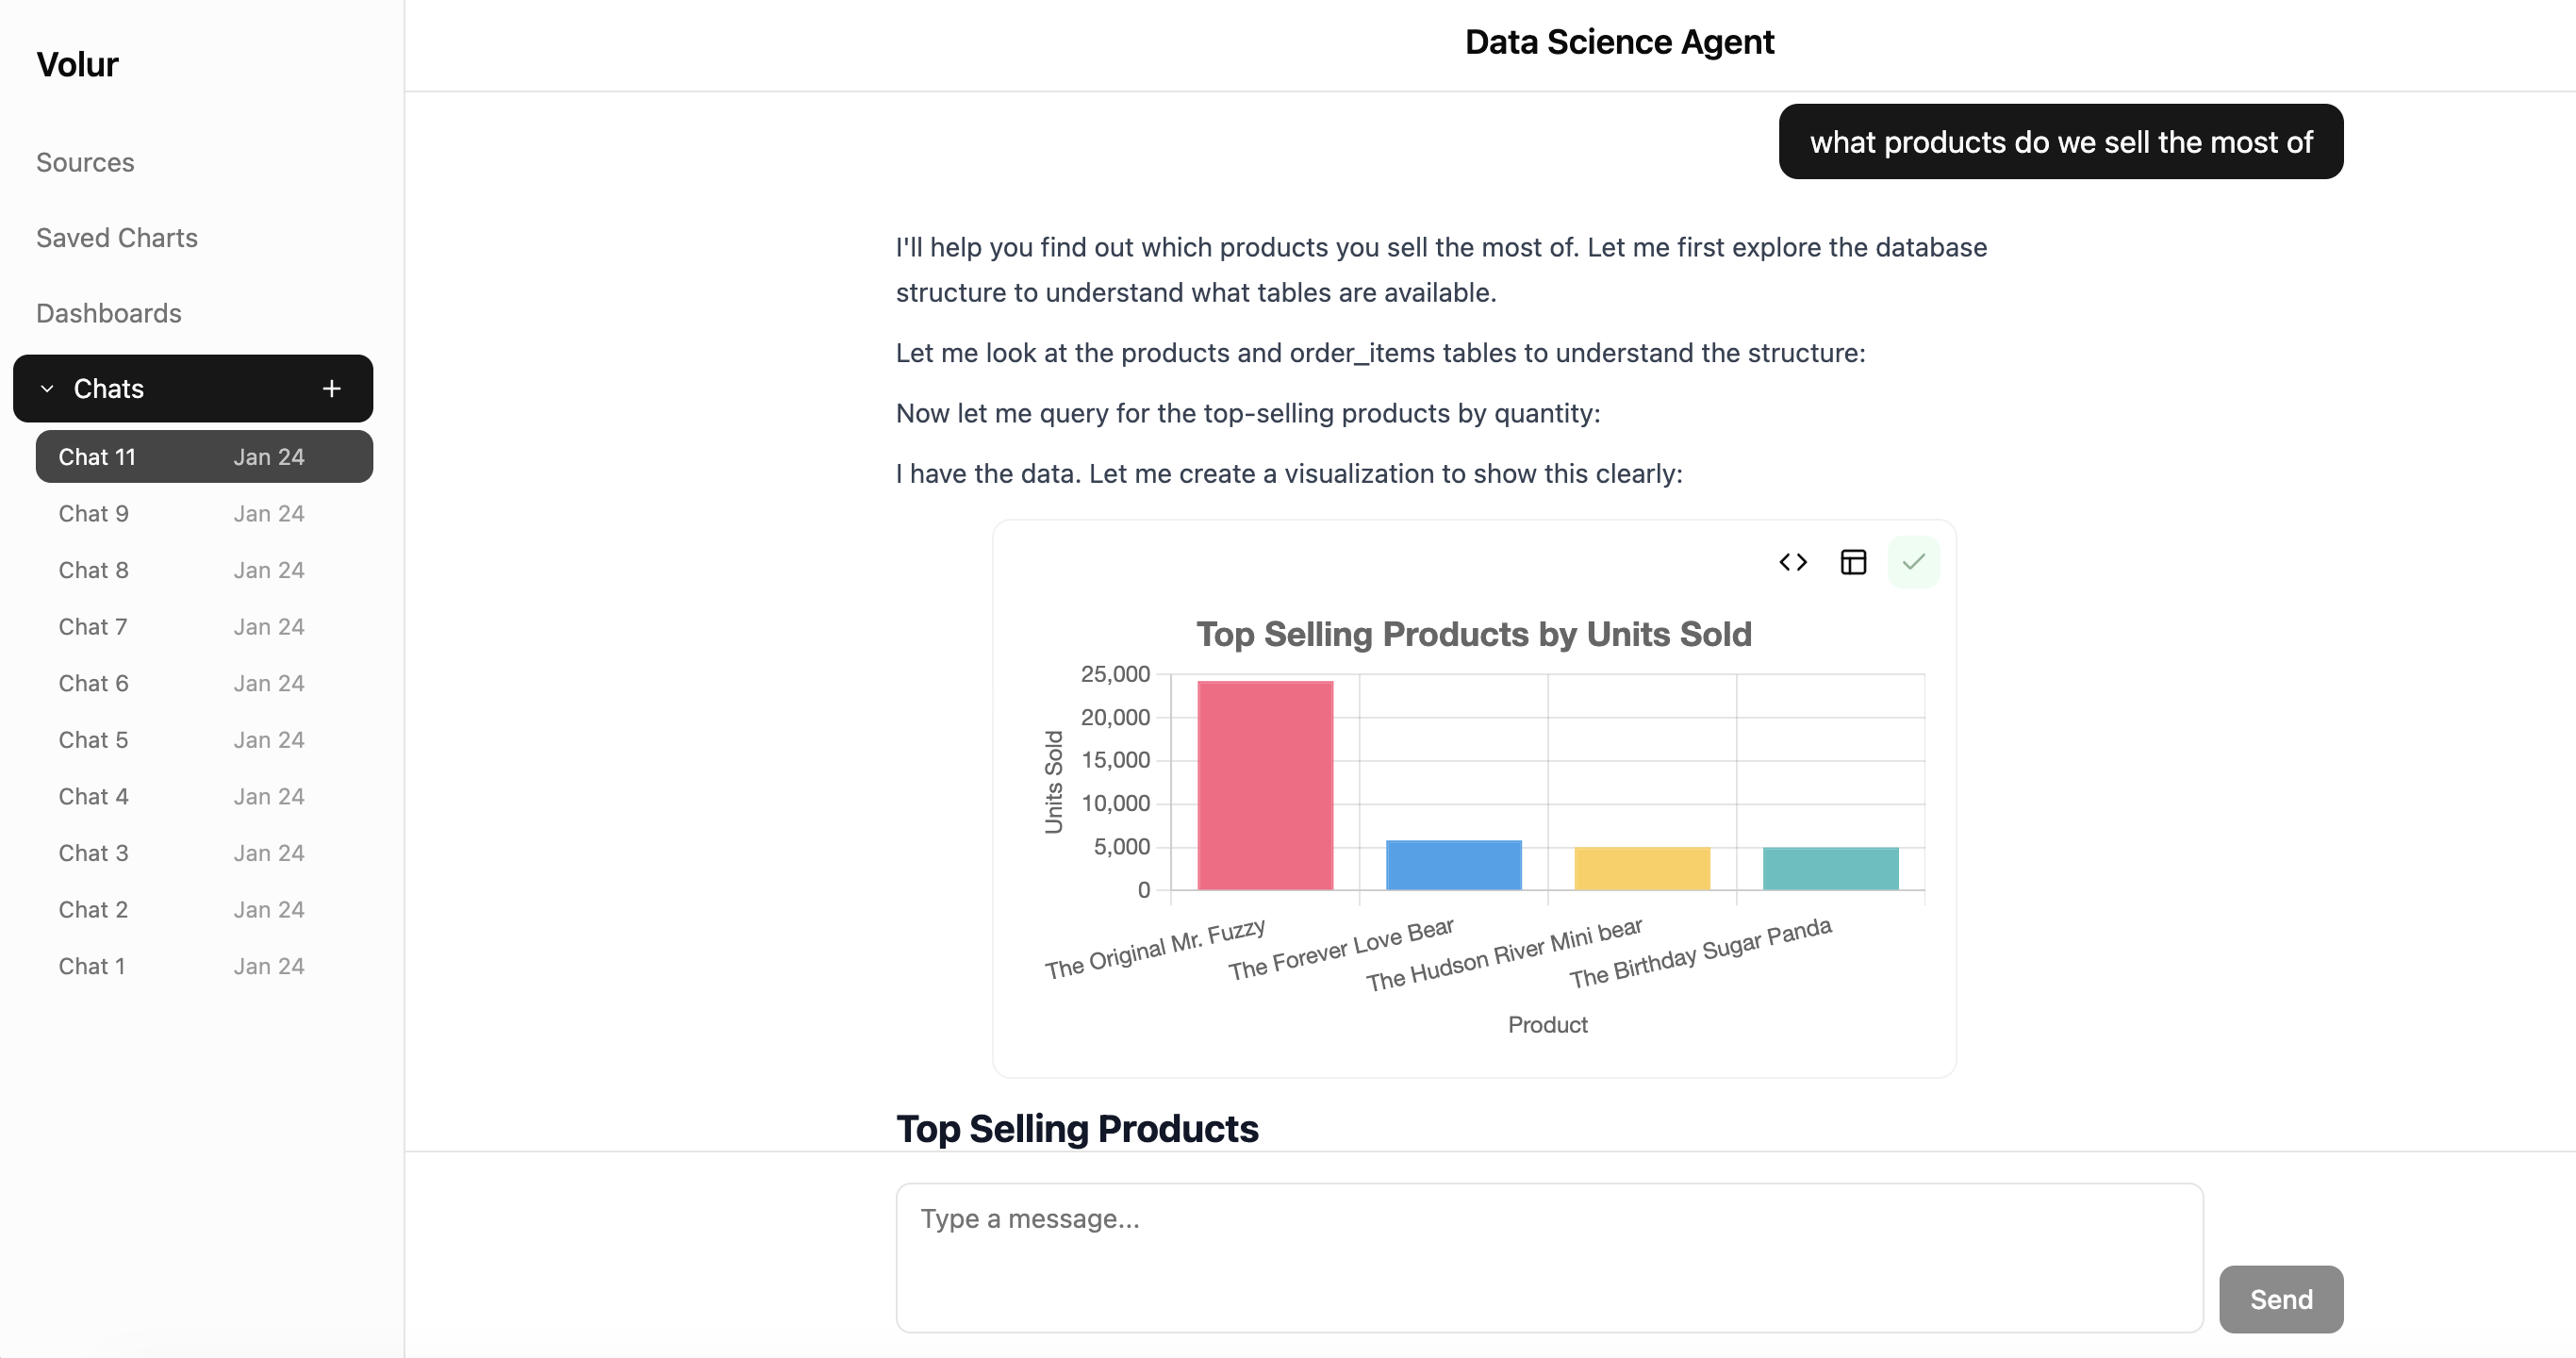Show the chart's code view icon
The width and height of the screenshot is (2576, 1358).
[x=1793, y=562]
